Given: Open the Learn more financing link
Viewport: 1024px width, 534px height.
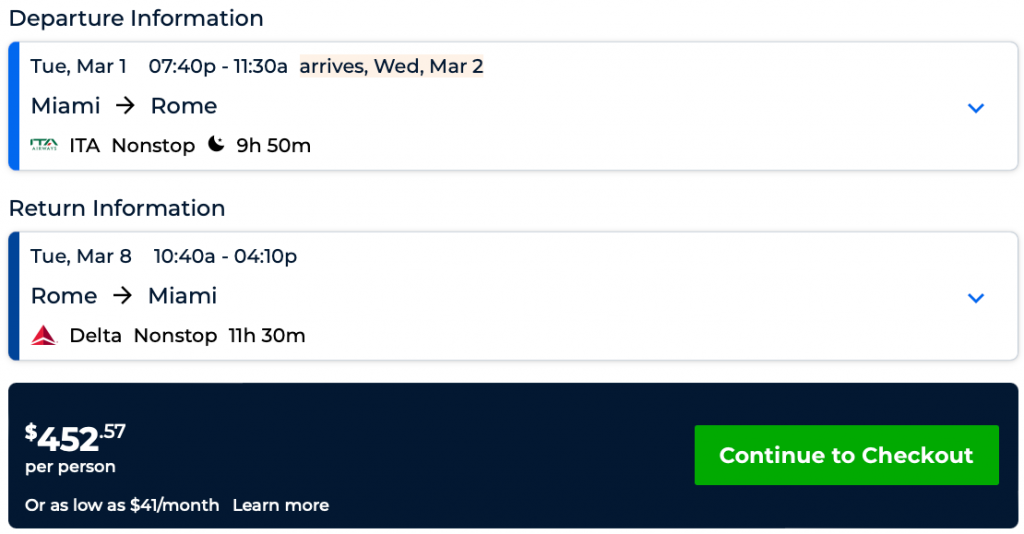Looking at the screenshot, I should [x=280, y=505].
